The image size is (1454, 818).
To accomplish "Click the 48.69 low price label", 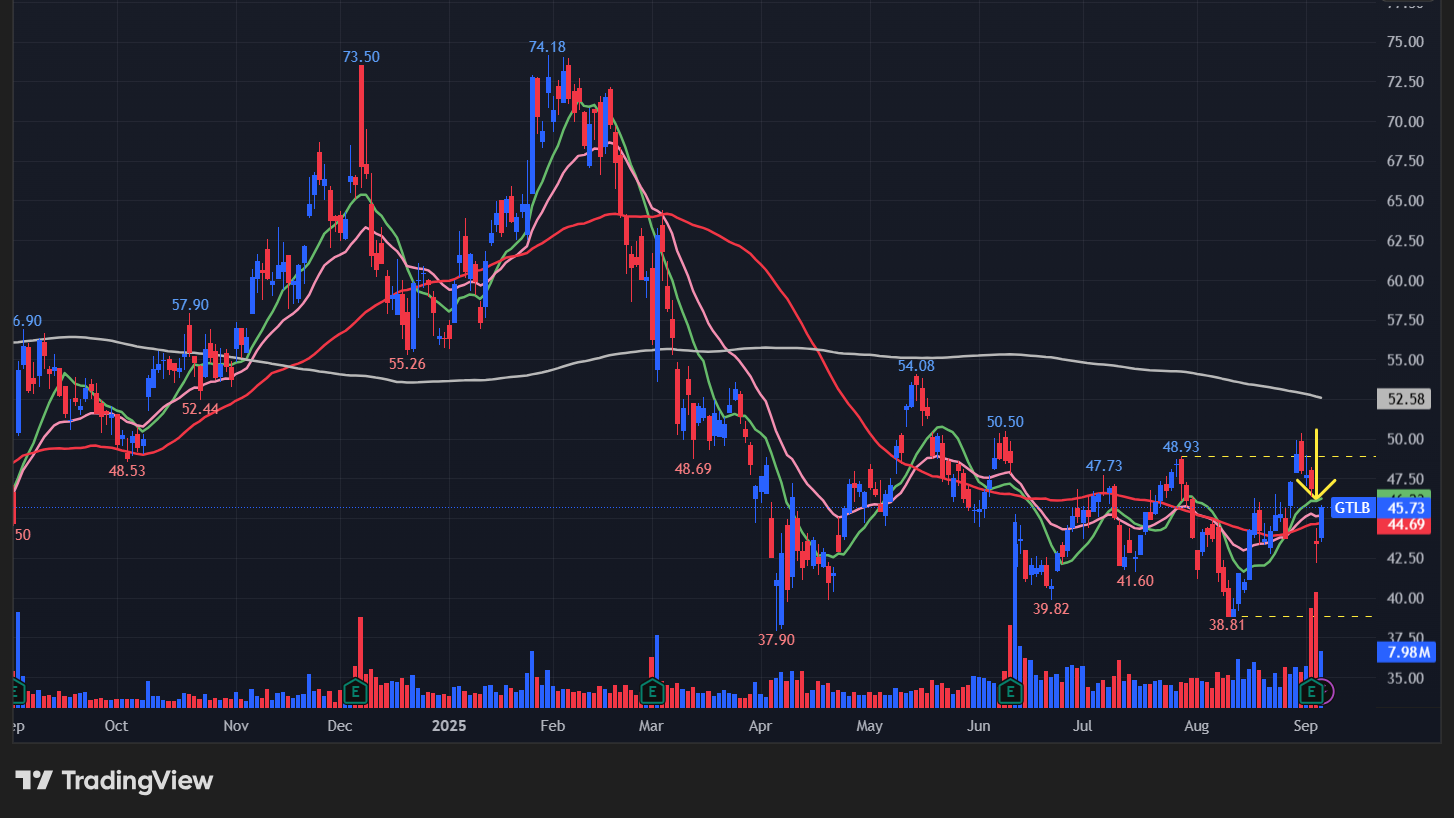I will 693,468.
